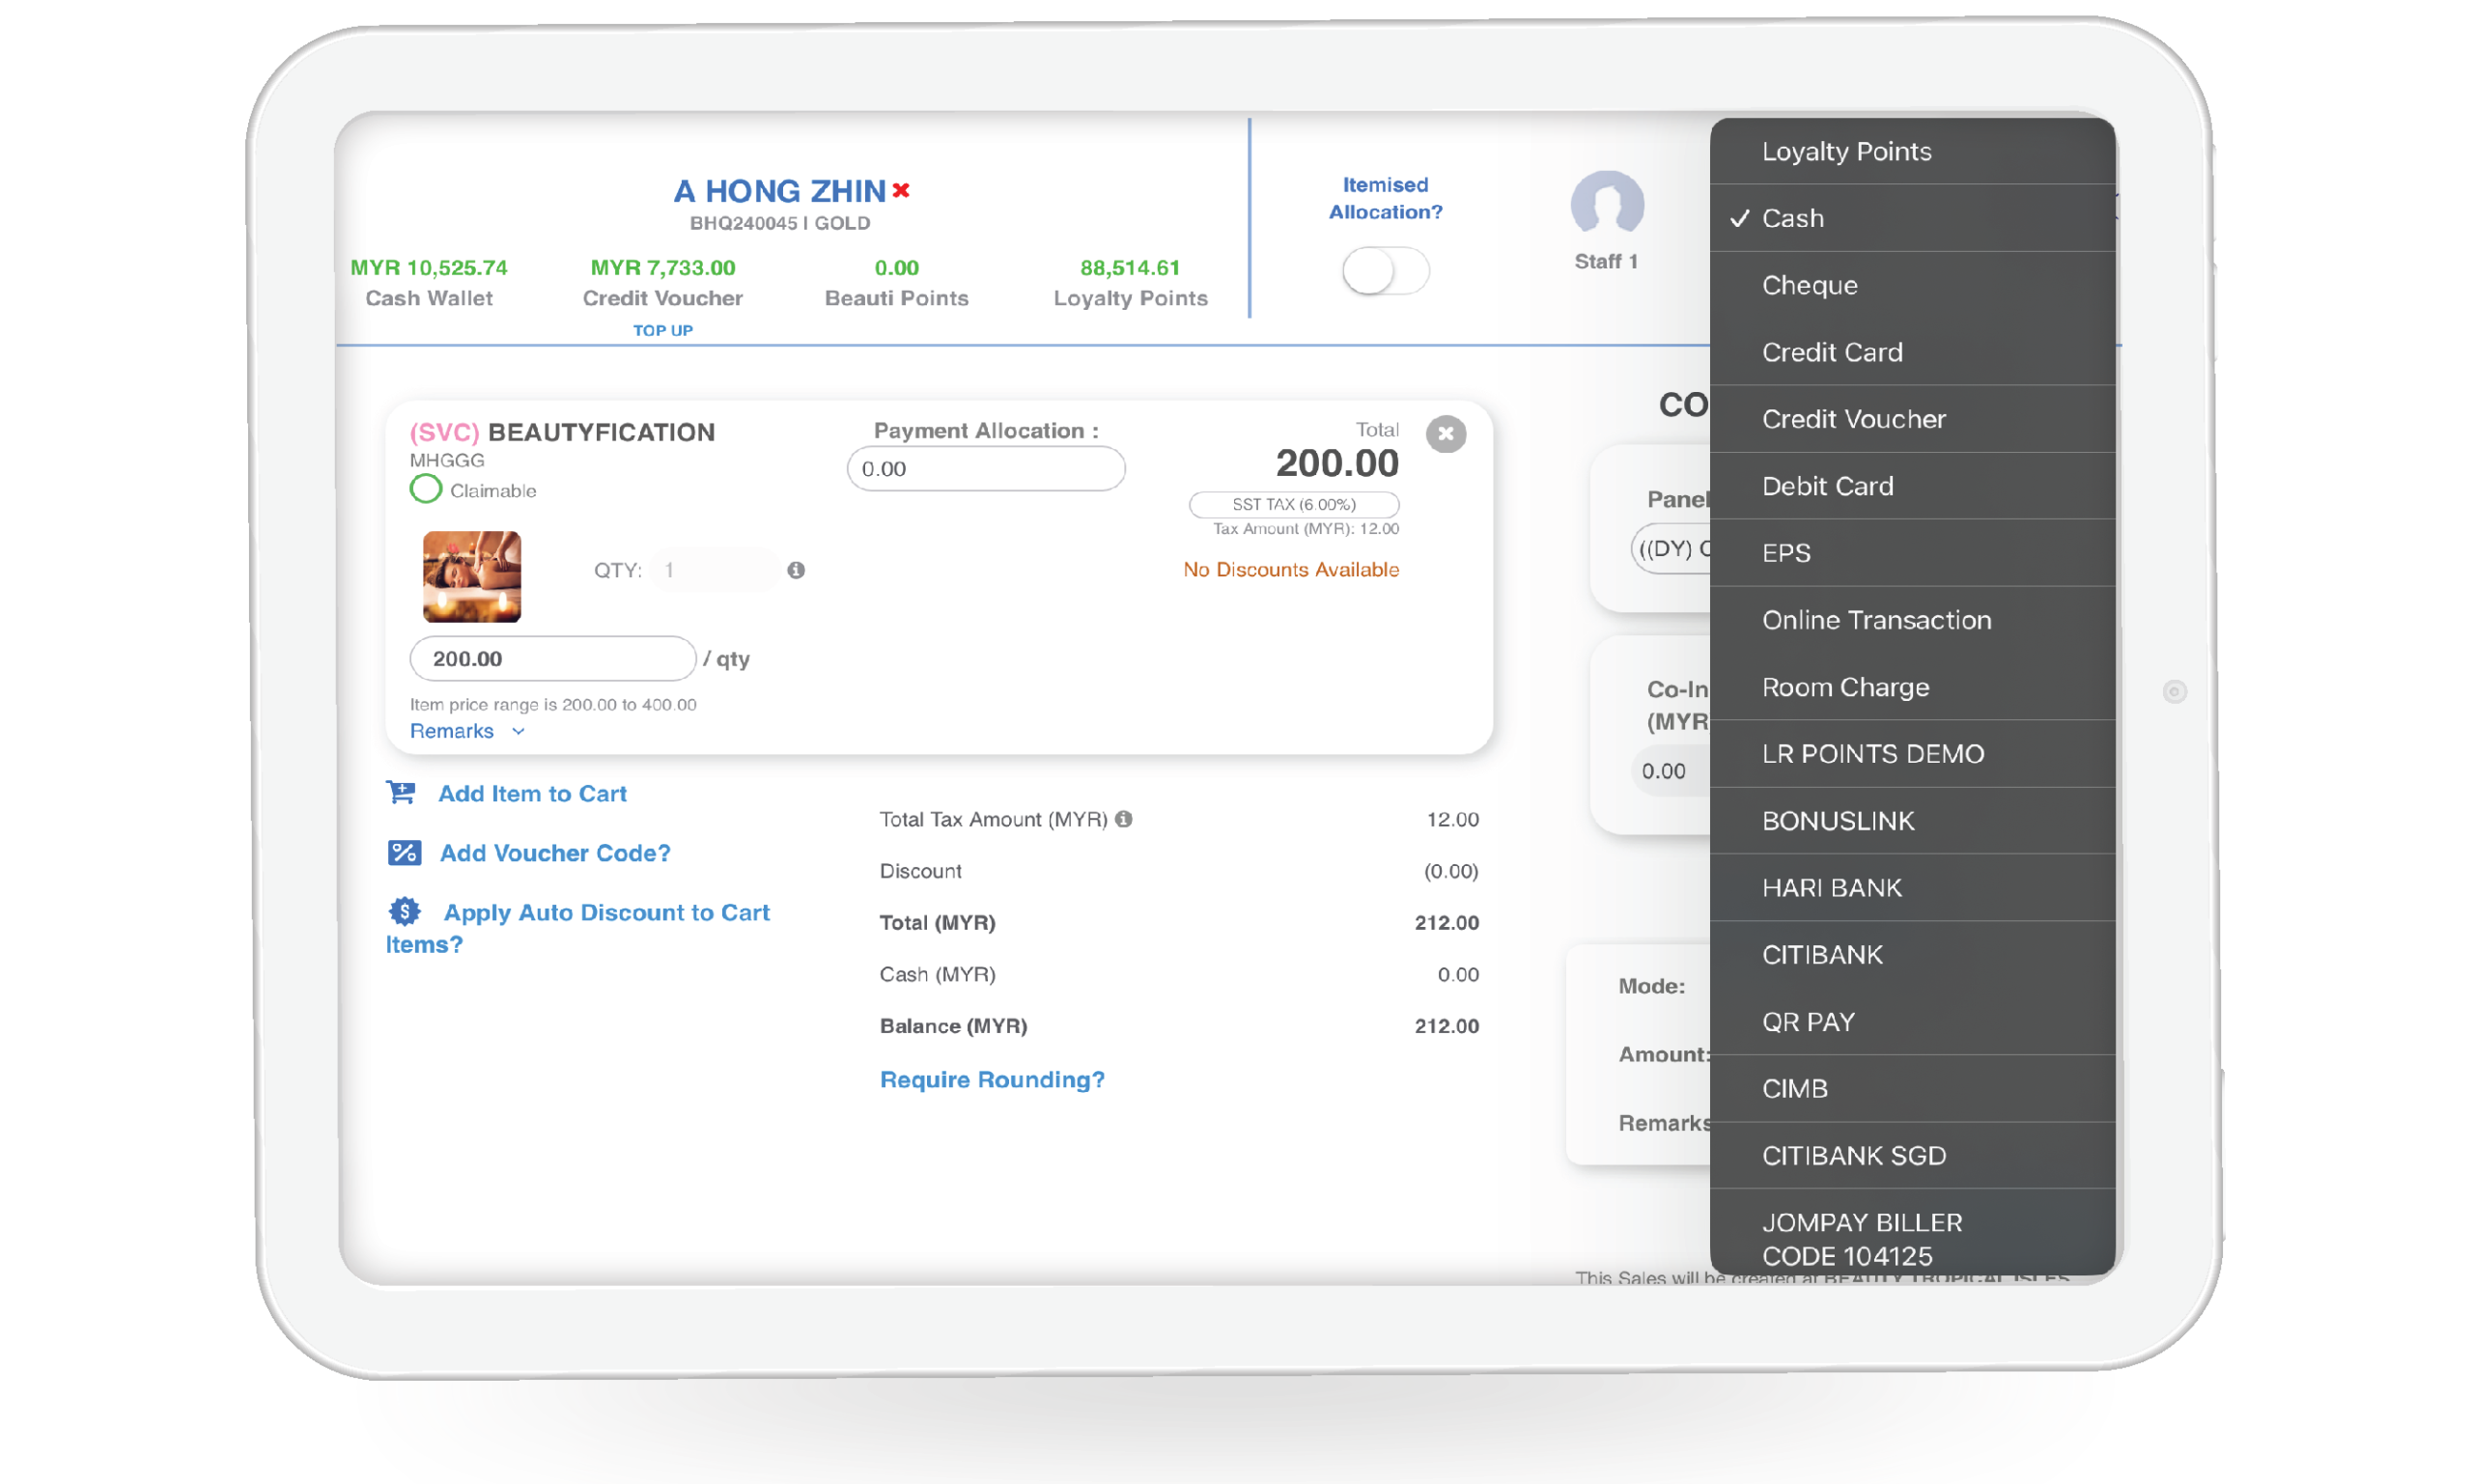Image resolution: width=2472 pixels, height=1484 pixels.
Task: Click the auto discount dollar badge icon
Action: click(x=405, y=911)
